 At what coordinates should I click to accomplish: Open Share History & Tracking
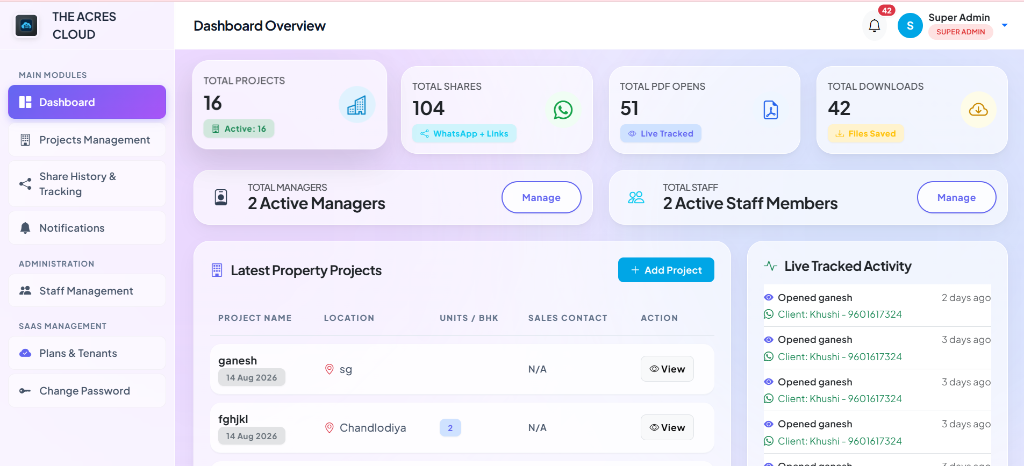pyautogui.click(x=87, y=184)
